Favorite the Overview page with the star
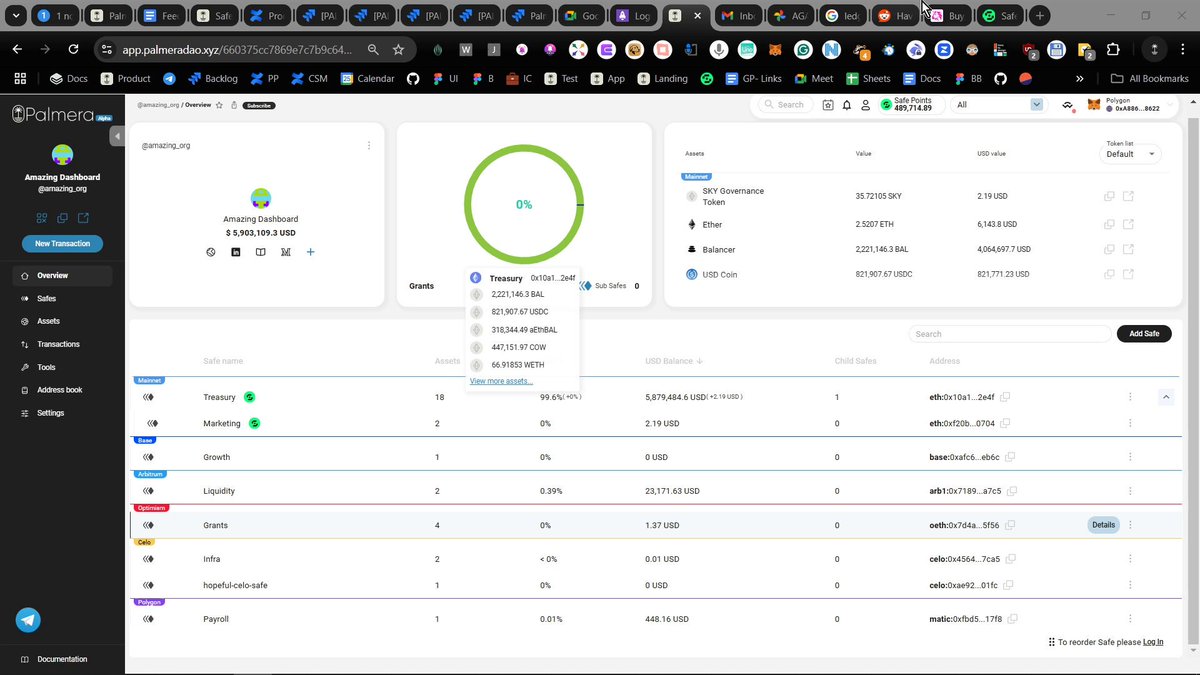The width and height of the screenshot is (1200, 675). tap(219, 105)
